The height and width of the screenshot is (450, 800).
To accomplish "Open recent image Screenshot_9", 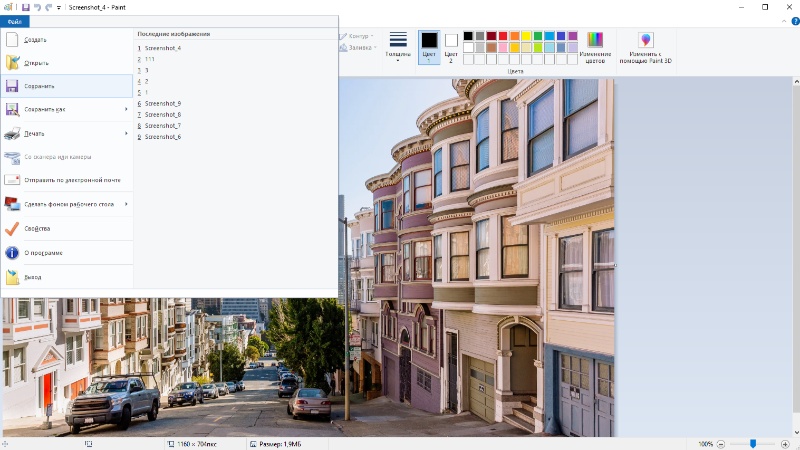I will click(x=163, y=104).
